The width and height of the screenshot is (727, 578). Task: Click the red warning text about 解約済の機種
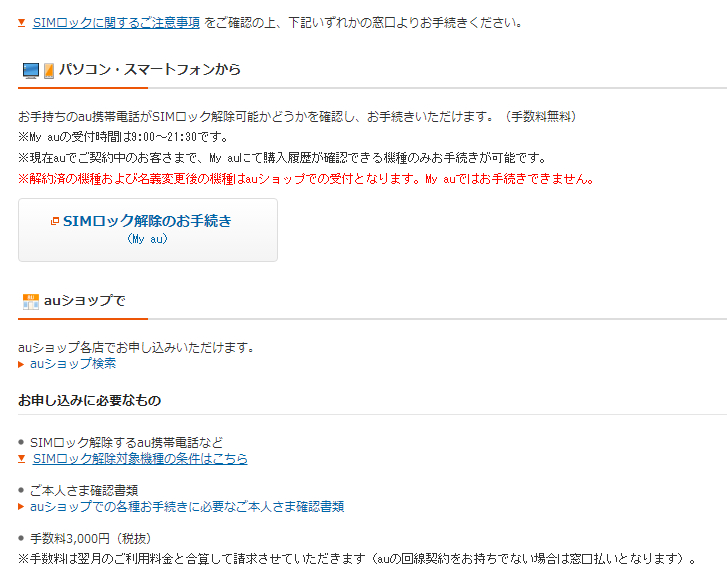306,178
